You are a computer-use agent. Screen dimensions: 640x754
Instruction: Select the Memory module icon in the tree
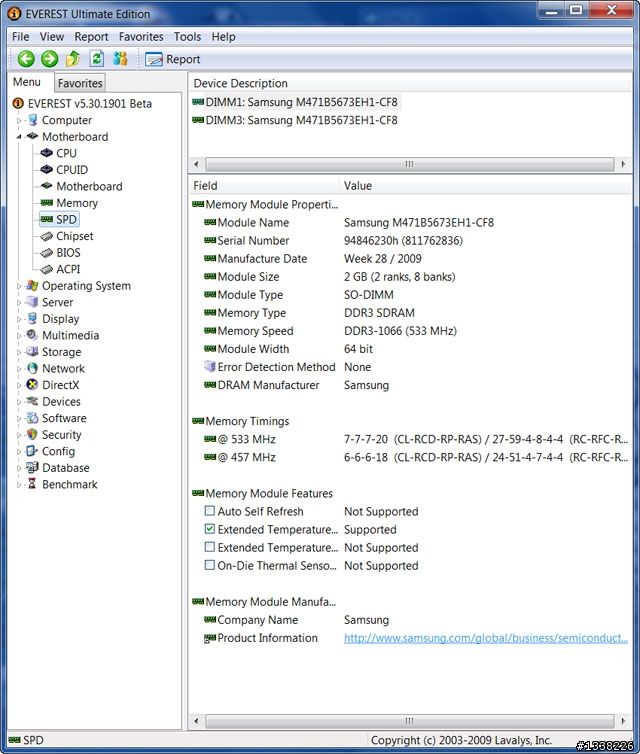[x=47, y=202]
